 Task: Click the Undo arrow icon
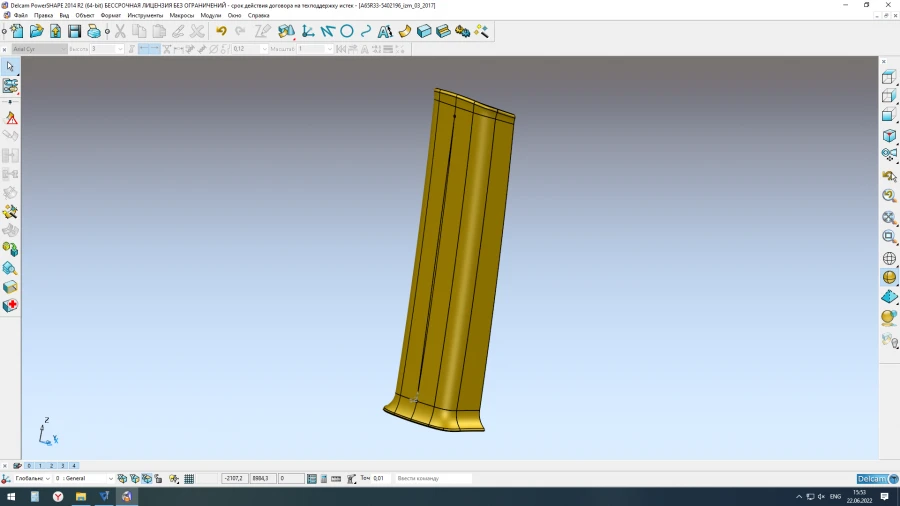coord(221,31)
